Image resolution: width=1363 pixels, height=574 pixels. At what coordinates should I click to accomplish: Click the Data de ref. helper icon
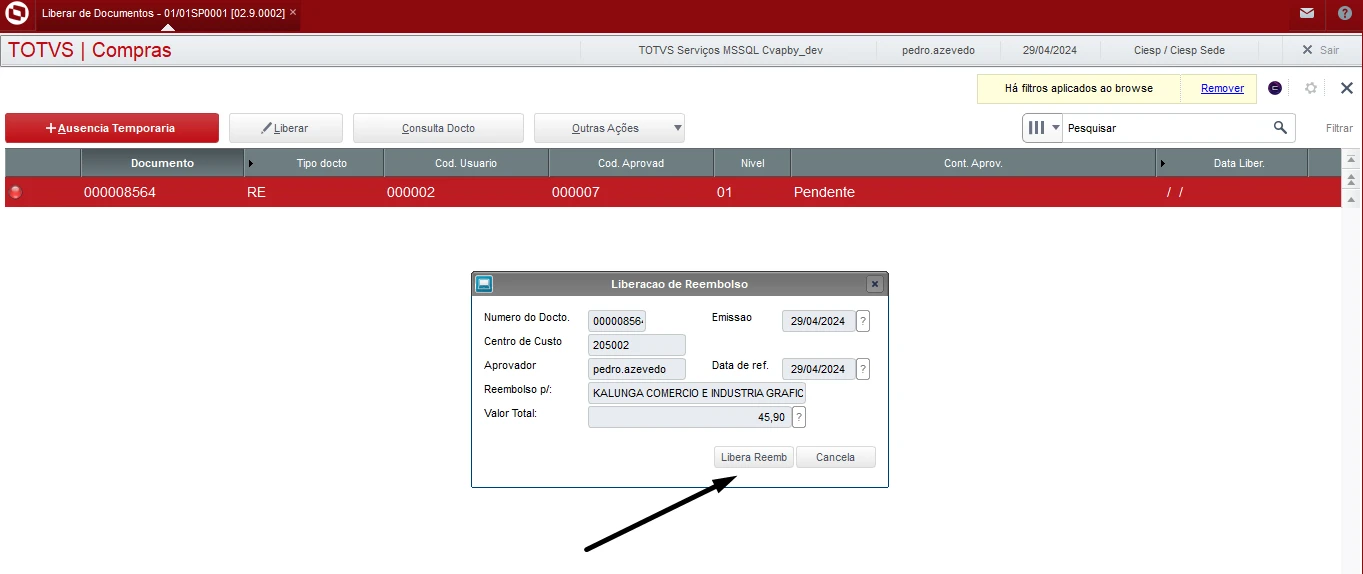[863, 369]
